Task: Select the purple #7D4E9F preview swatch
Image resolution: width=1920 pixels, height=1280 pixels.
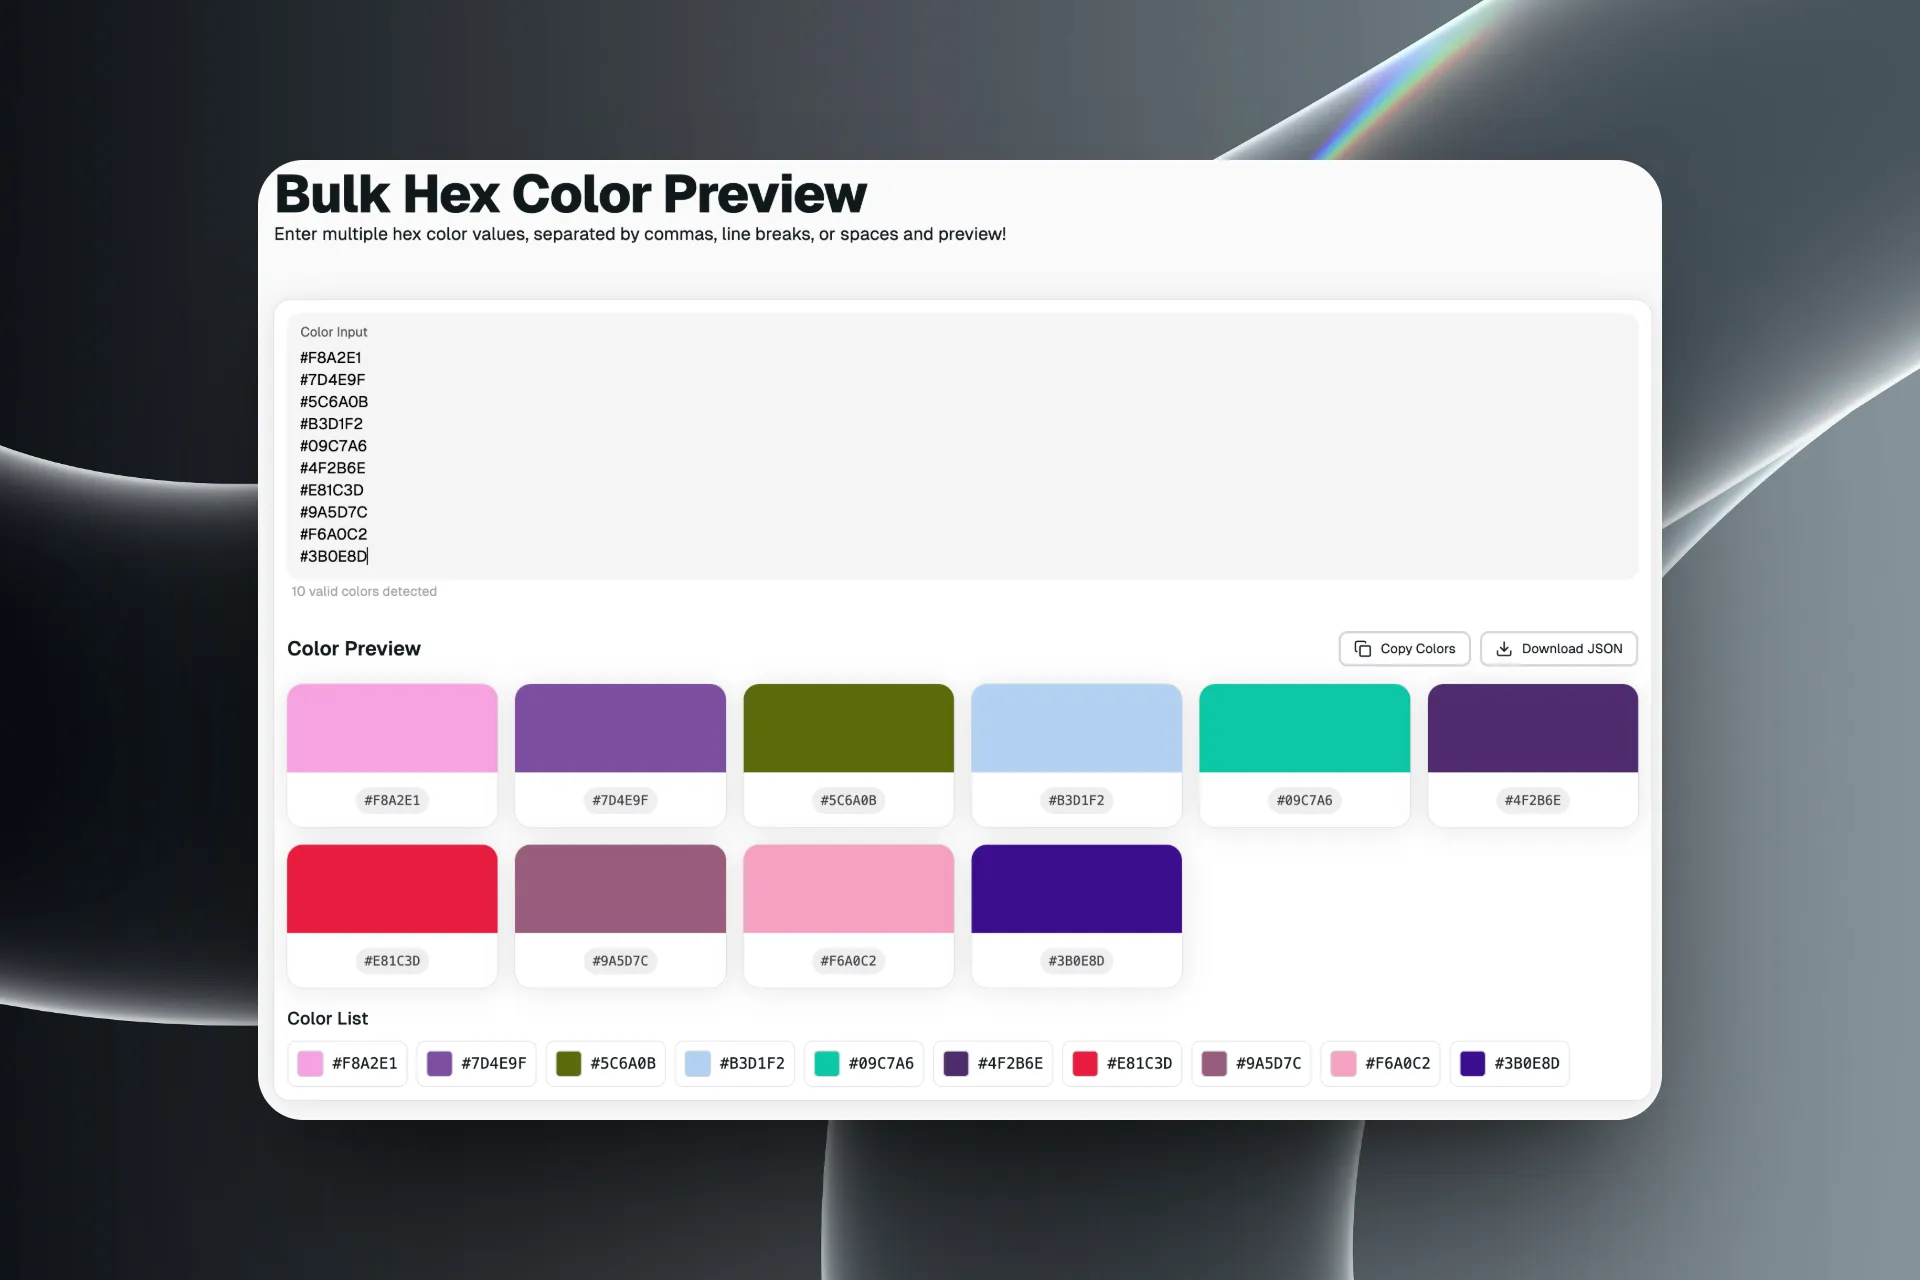Action: tap(620, 728)
